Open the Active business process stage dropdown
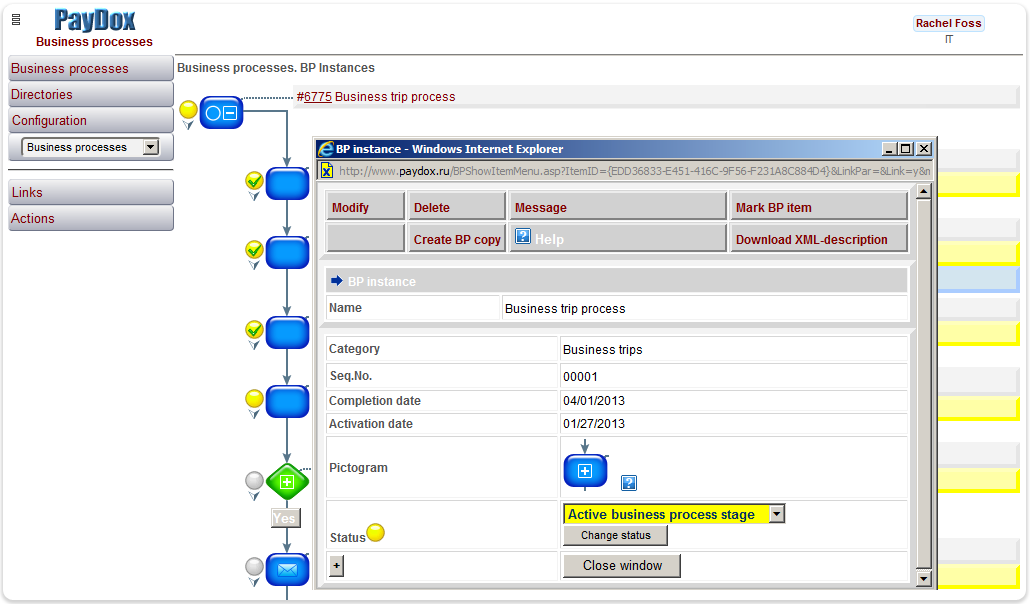Screen dimensions: 1030x604 coord(674,514)
